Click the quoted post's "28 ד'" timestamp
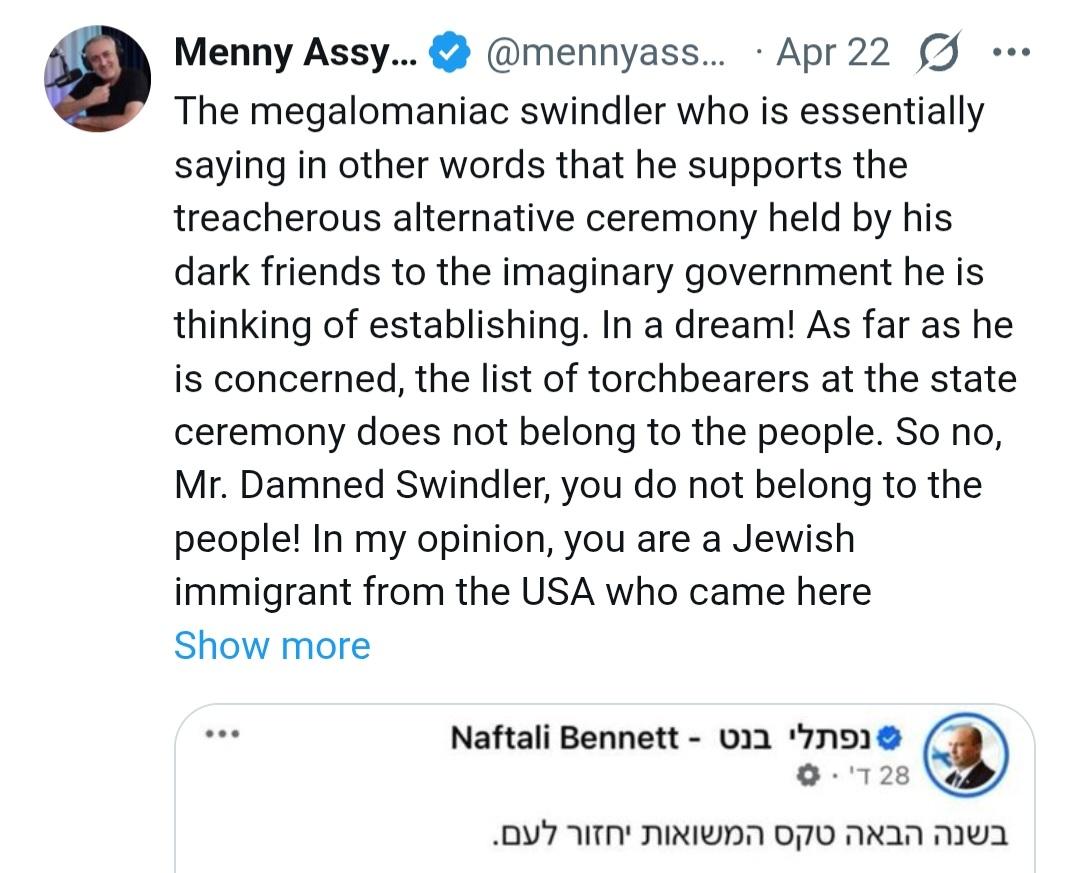 pyautogui.click(x=876, y=775)
